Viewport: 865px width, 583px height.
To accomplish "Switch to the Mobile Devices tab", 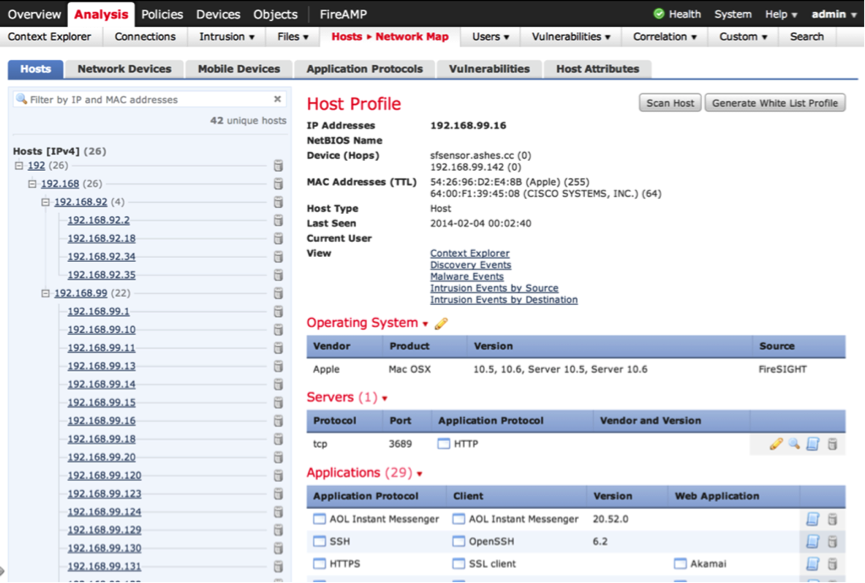I will pyautogui.click(x=239, y=69).
